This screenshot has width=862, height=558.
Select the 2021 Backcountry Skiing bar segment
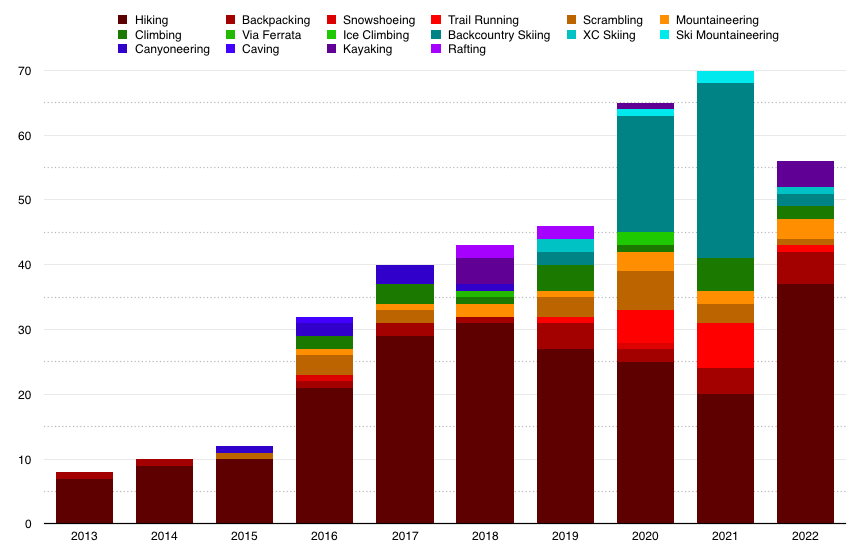[x=725, y=170]
